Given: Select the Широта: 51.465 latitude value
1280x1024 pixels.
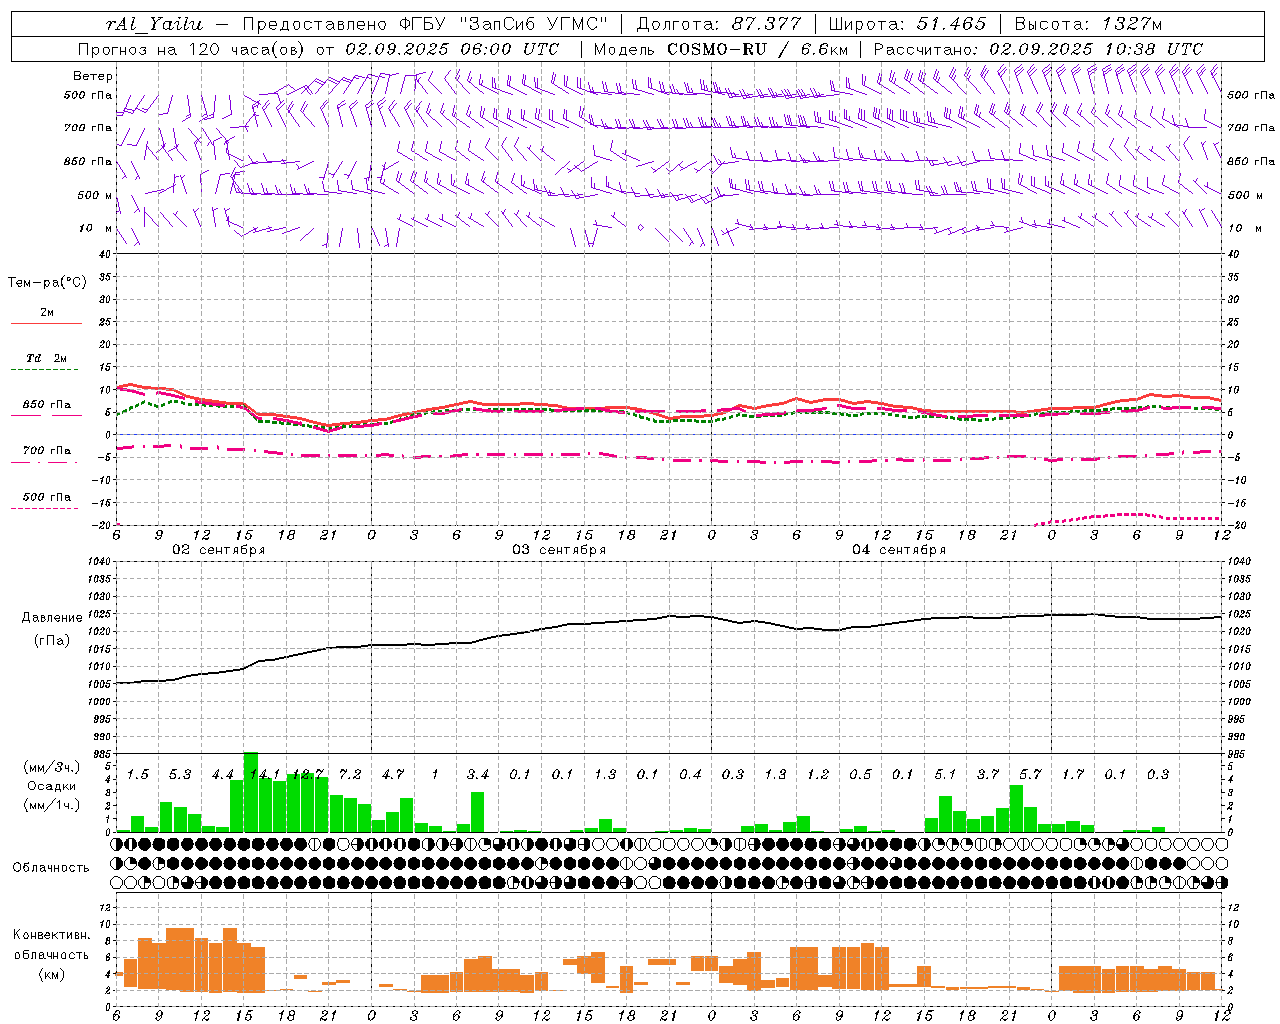Looking at the screenshot, I should [x=907, y=24].
